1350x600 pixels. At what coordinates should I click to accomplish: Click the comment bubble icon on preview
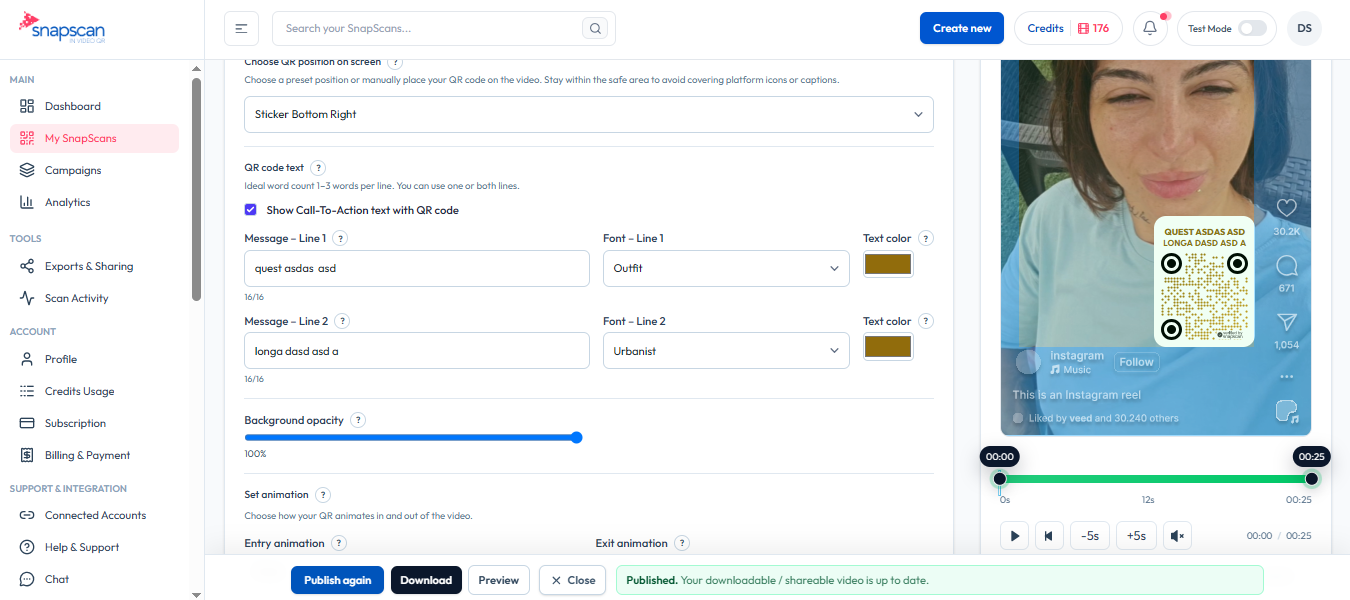coord(1287,265)
